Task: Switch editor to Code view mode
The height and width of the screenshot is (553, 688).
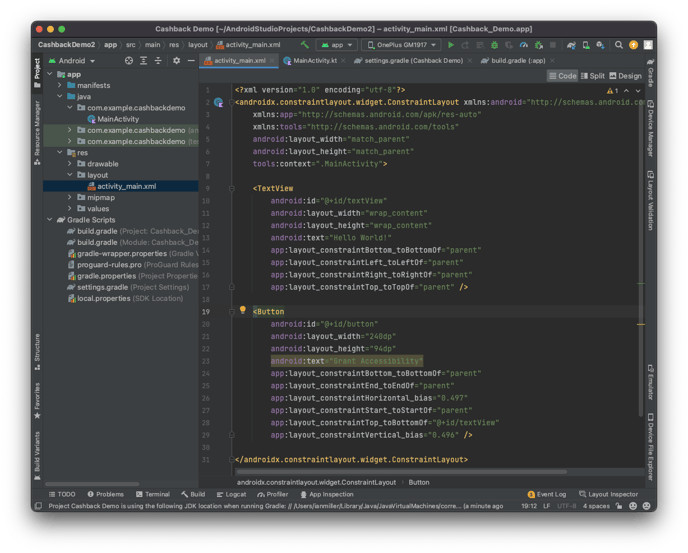Action: (563, 76)
